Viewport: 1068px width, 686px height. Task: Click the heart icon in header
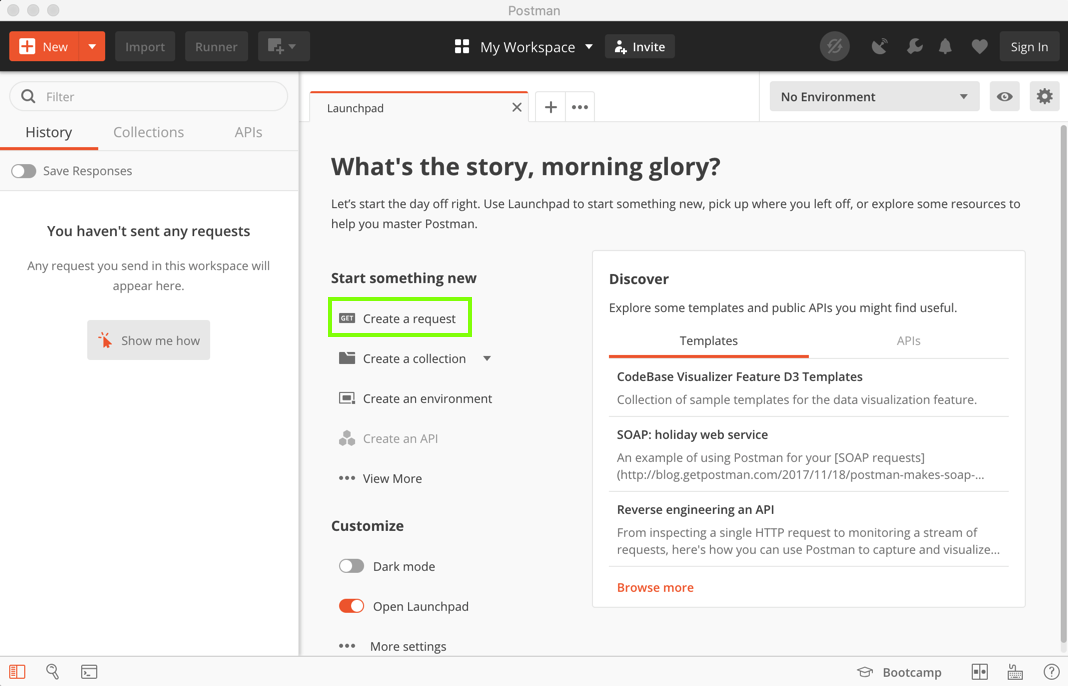pyautogui.click(x=979, y=46)
